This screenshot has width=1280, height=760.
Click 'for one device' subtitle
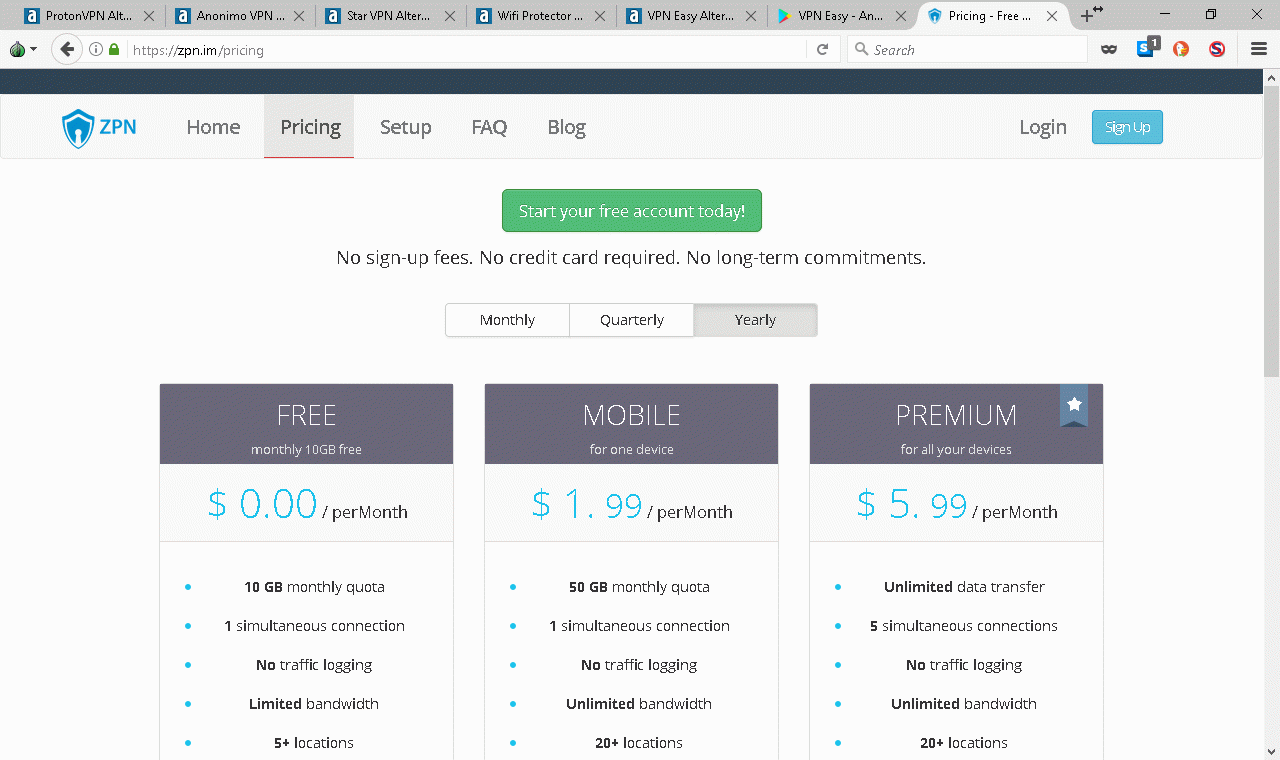point(631,449)
